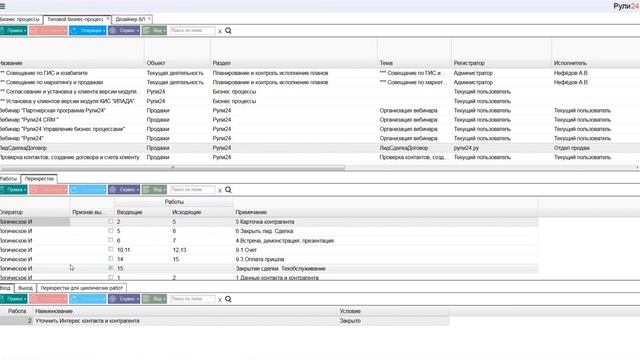Close the Дизайнер БП tab
640x360 pixels.
(x=149, y=19)
